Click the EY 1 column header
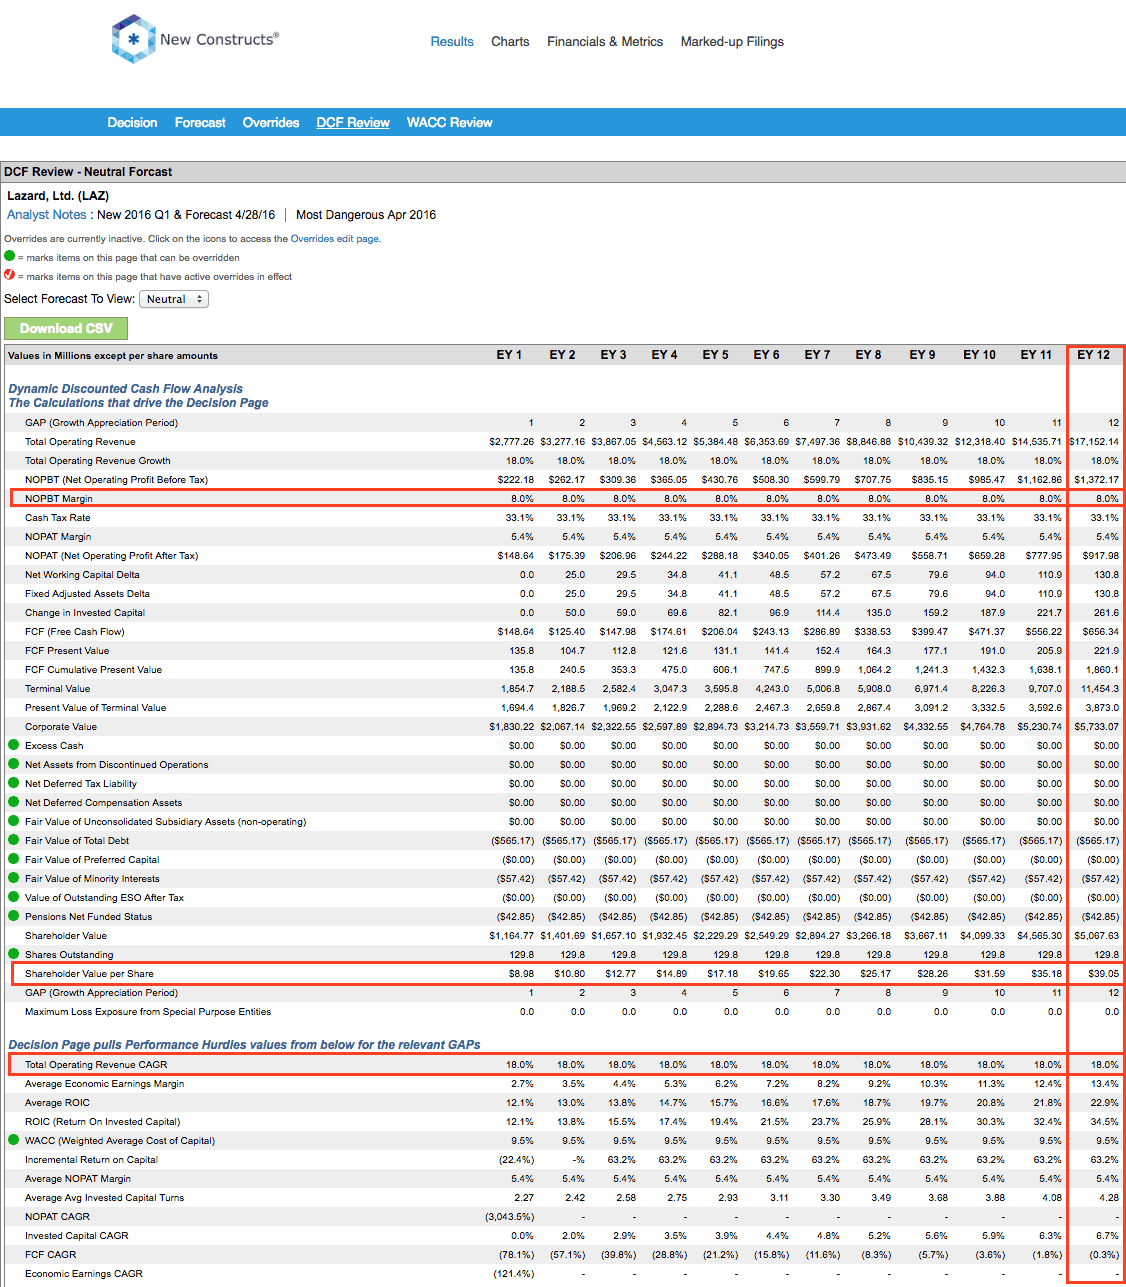1126x1287 pixels. tap(510, 355)
